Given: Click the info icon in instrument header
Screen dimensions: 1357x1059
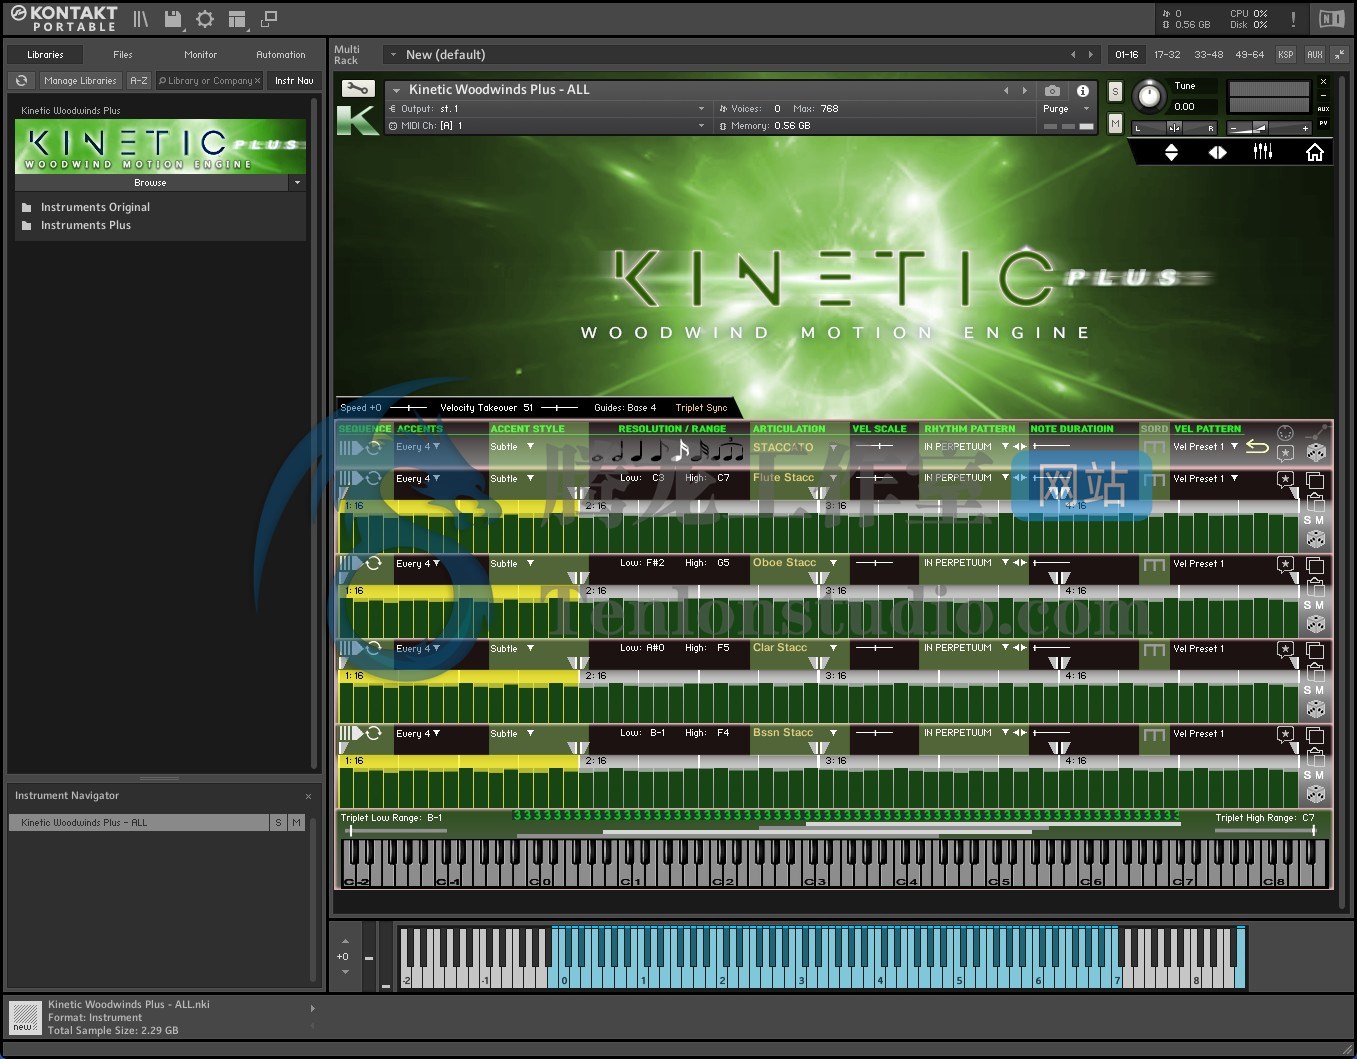Looking at the screenshot, I should coord(1082,90).
